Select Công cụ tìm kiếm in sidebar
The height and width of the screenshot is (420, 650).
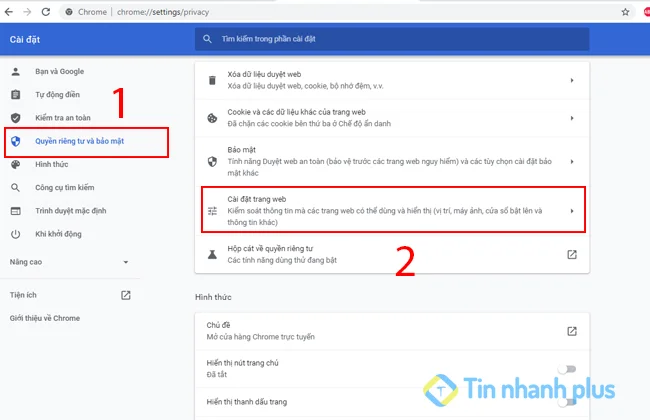click(x=65, y=187)
